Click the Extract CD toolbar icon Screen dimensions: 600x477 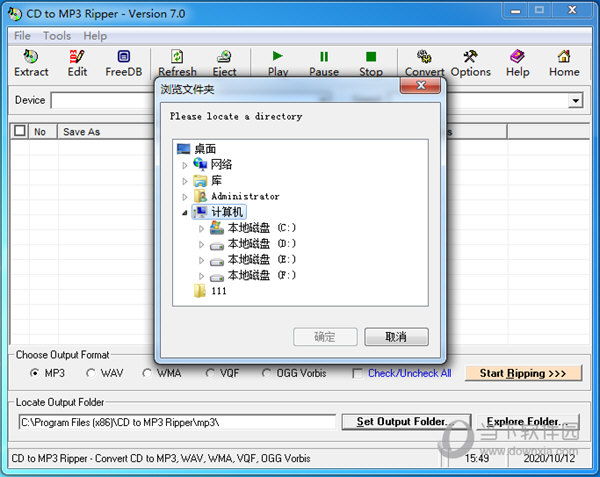[31, 57]
